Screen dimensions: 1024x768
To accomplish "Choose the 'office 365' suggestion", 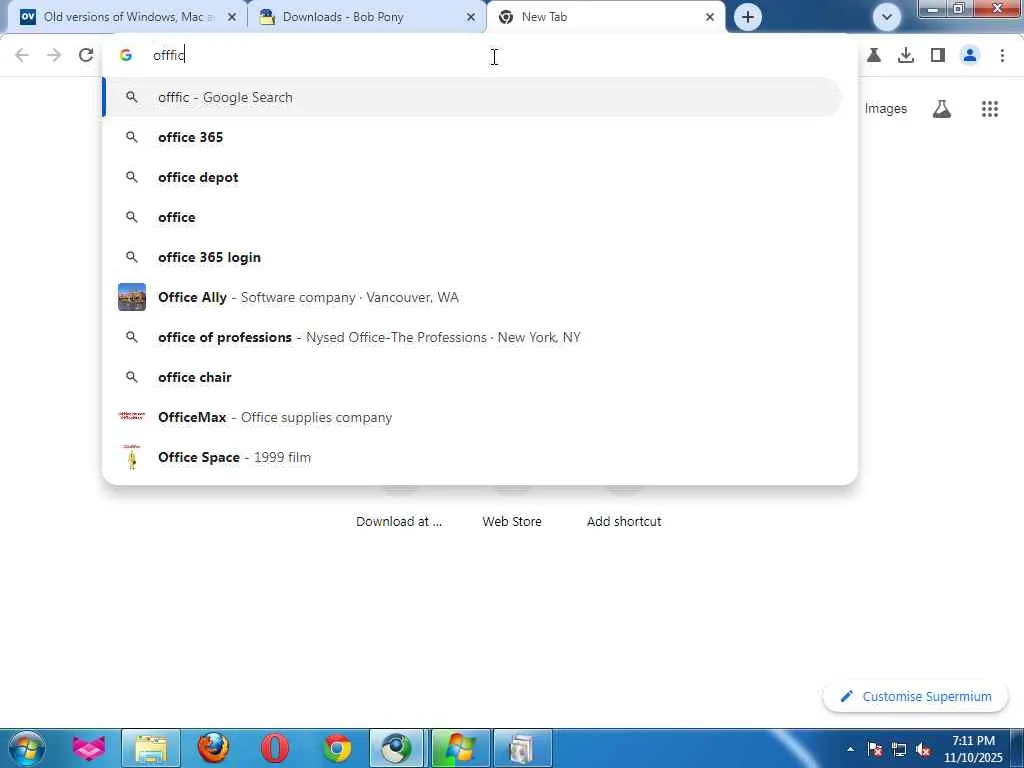I will (x=473, y=137).
